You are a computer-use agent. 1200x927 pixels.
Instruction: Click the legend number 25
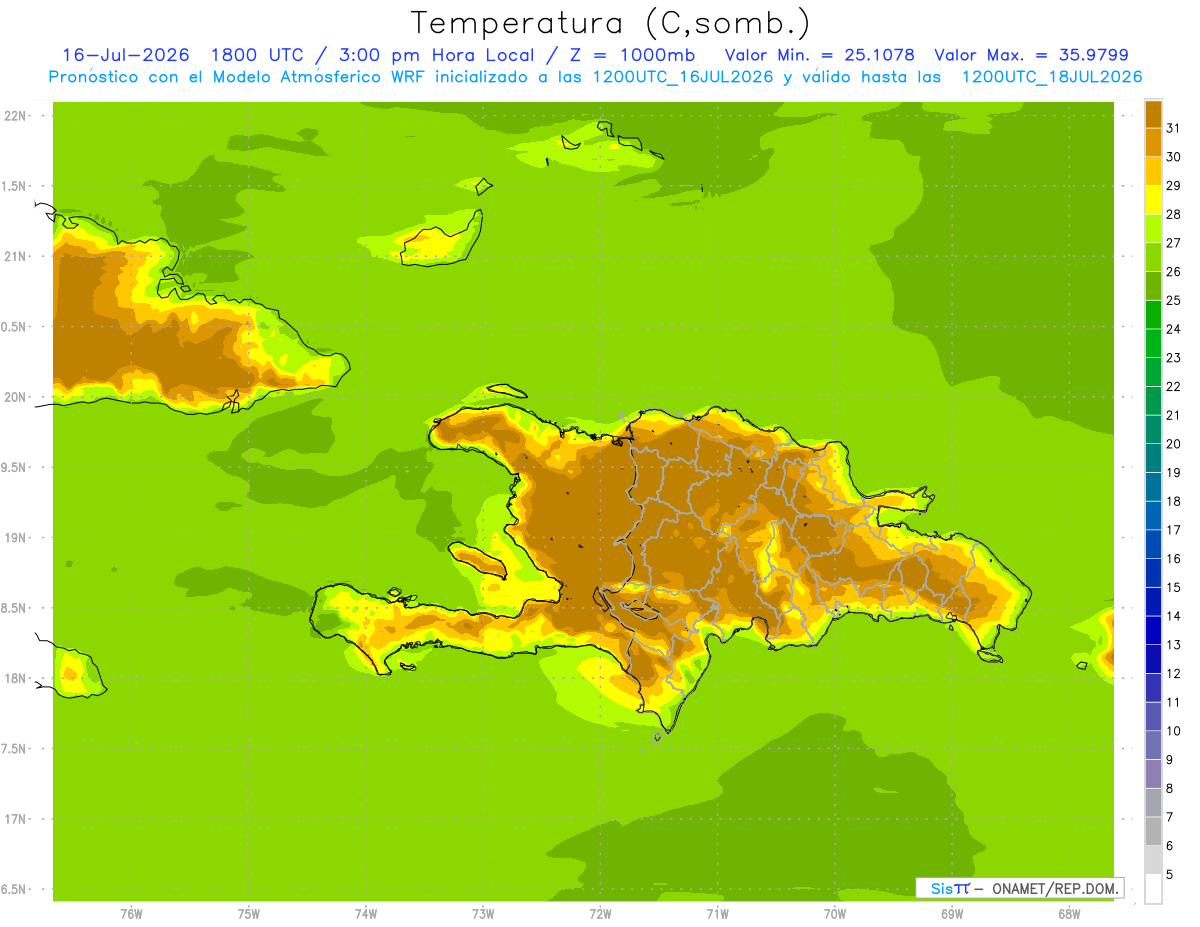coord(1174,300)
